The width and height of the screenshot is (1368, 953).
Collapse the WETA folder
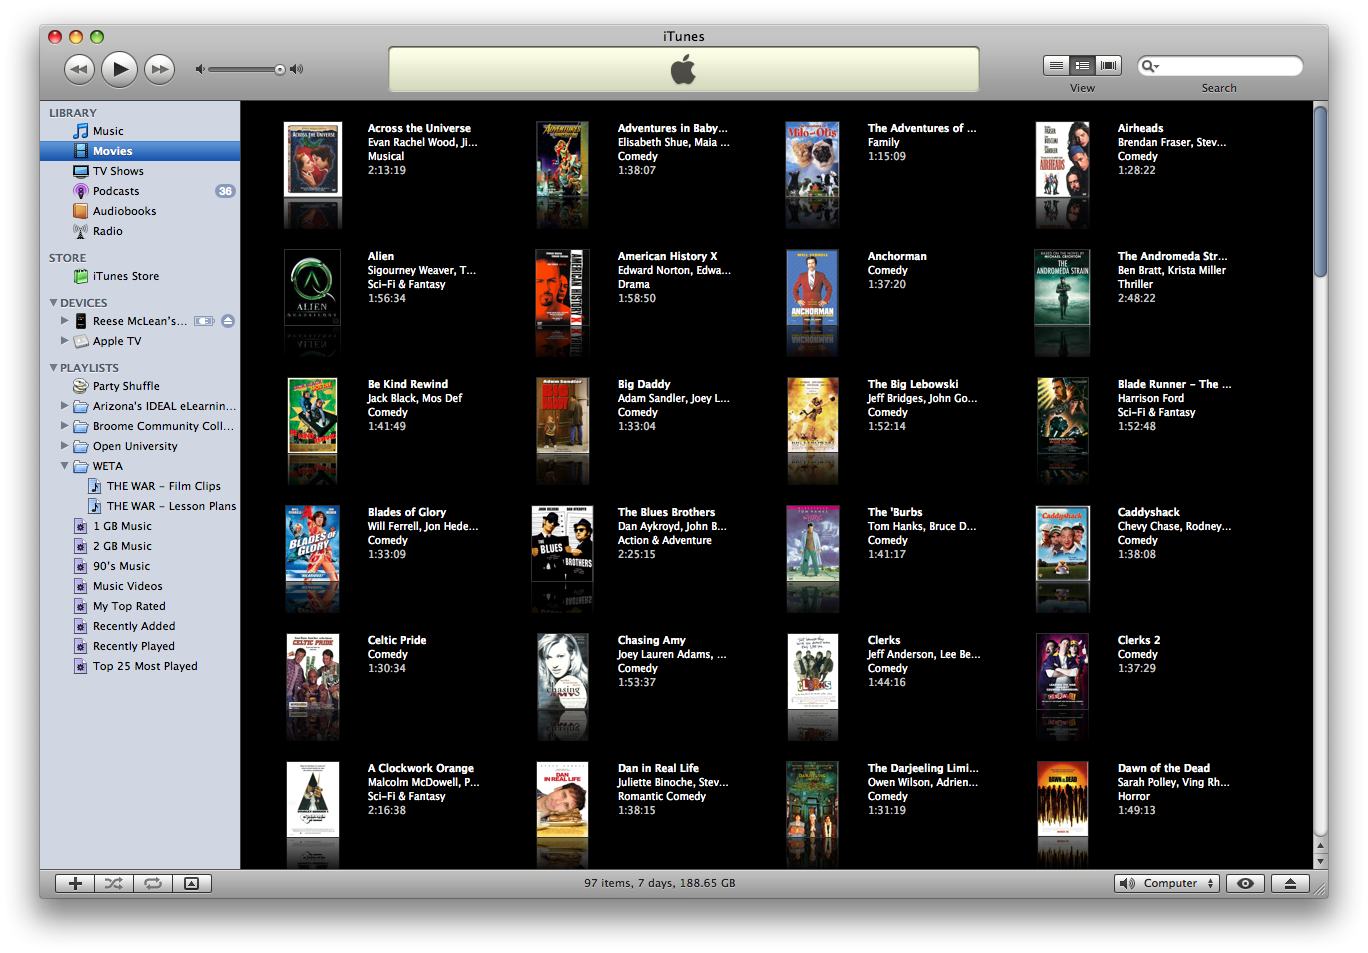coord(65,466)
